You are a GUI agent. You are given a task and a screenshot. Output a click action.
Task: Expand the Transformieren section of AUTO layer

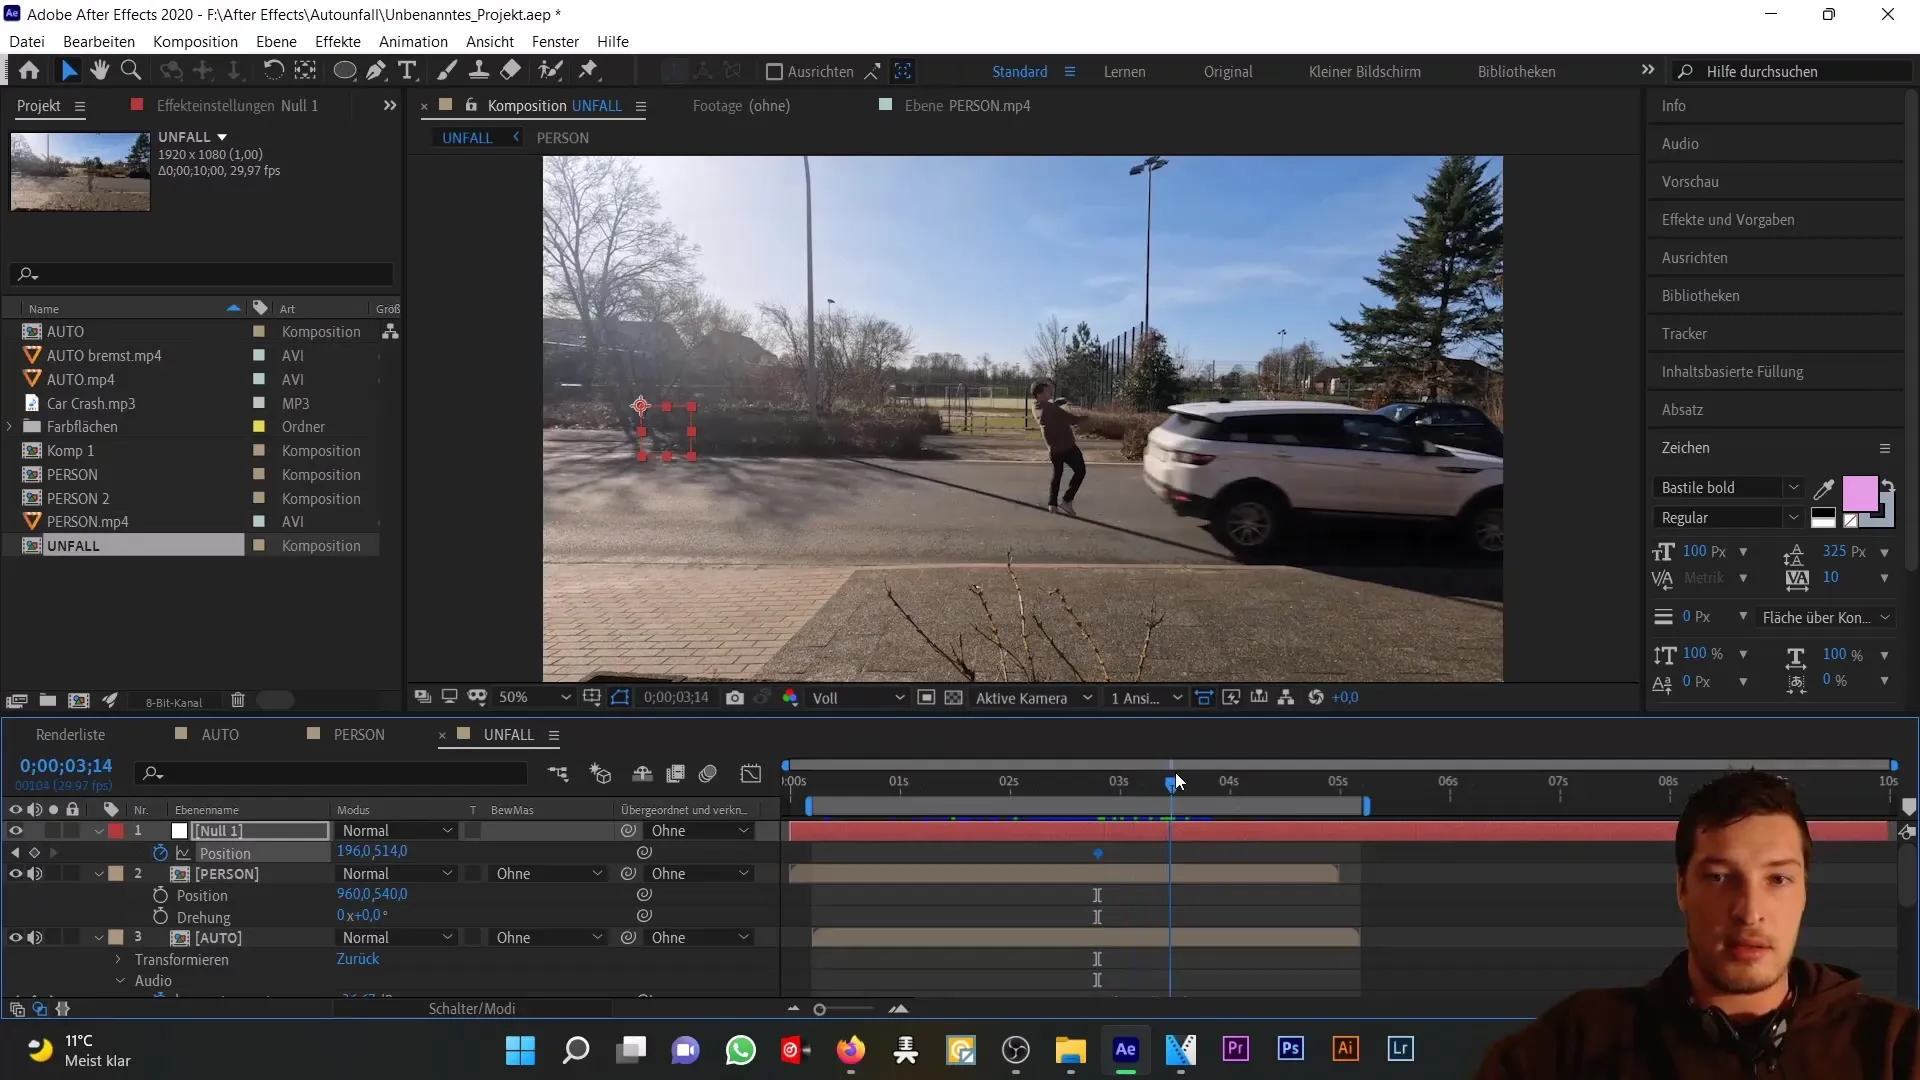(117, 960)
